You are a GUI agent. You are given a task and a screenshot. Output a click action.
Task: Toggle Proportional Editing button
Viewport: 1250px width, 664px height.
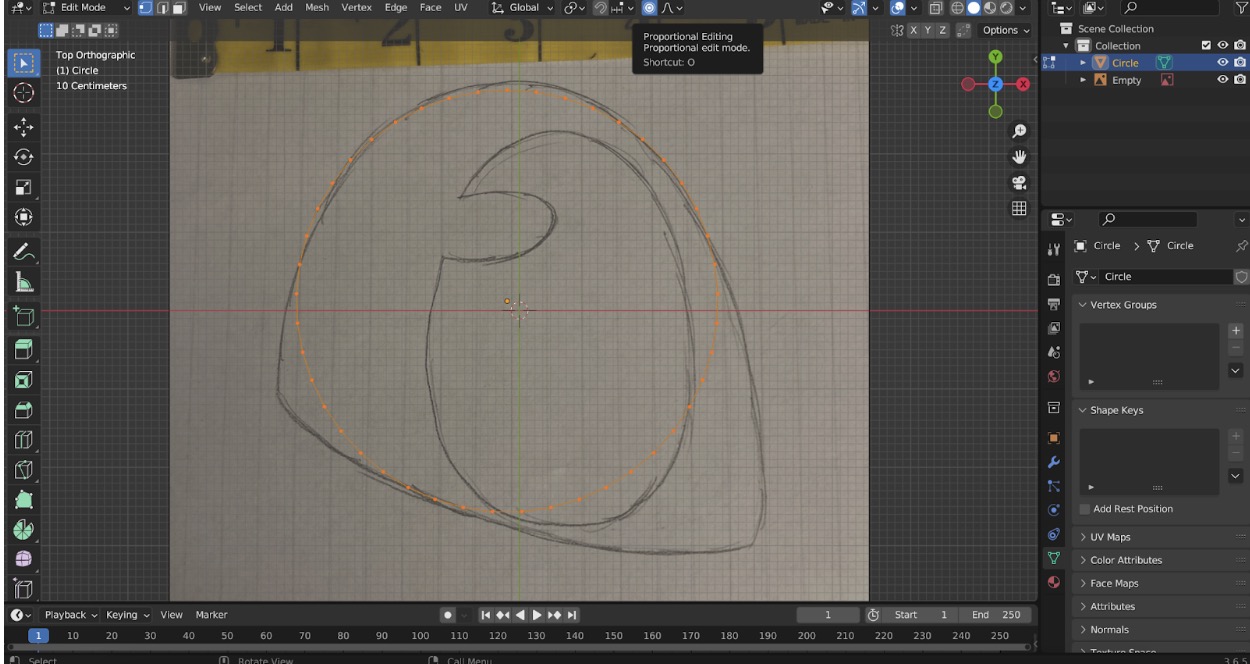coord(649,7)
